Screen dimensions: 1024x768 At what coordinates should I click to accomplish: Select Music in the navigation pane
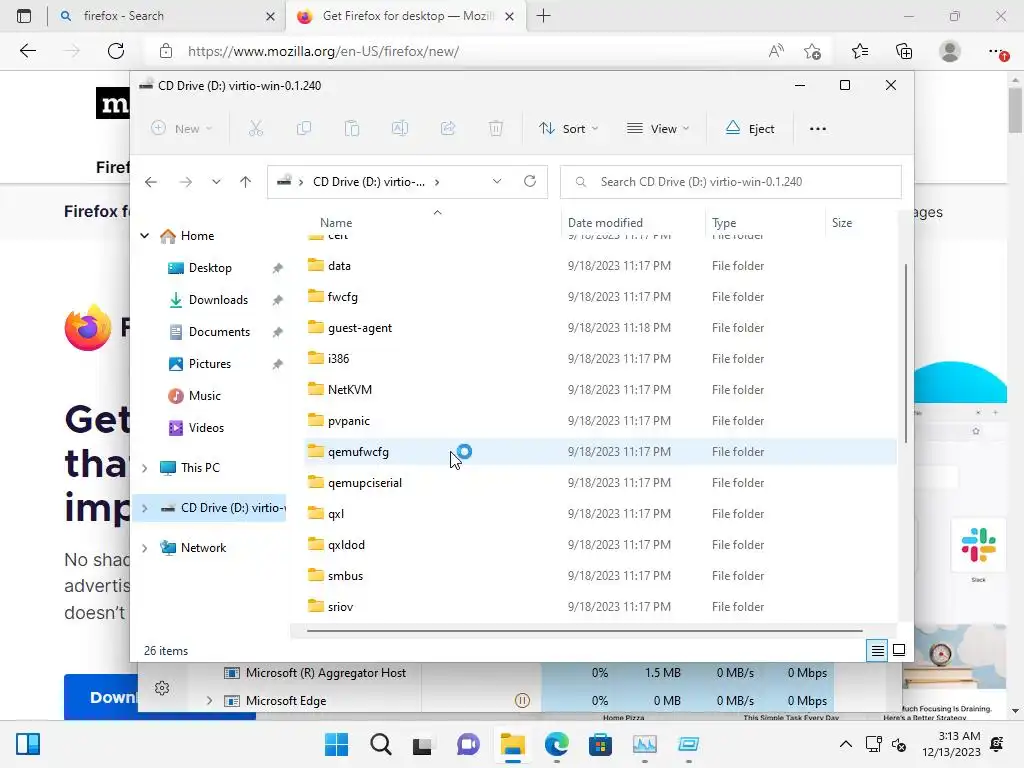tap(204, 396)
